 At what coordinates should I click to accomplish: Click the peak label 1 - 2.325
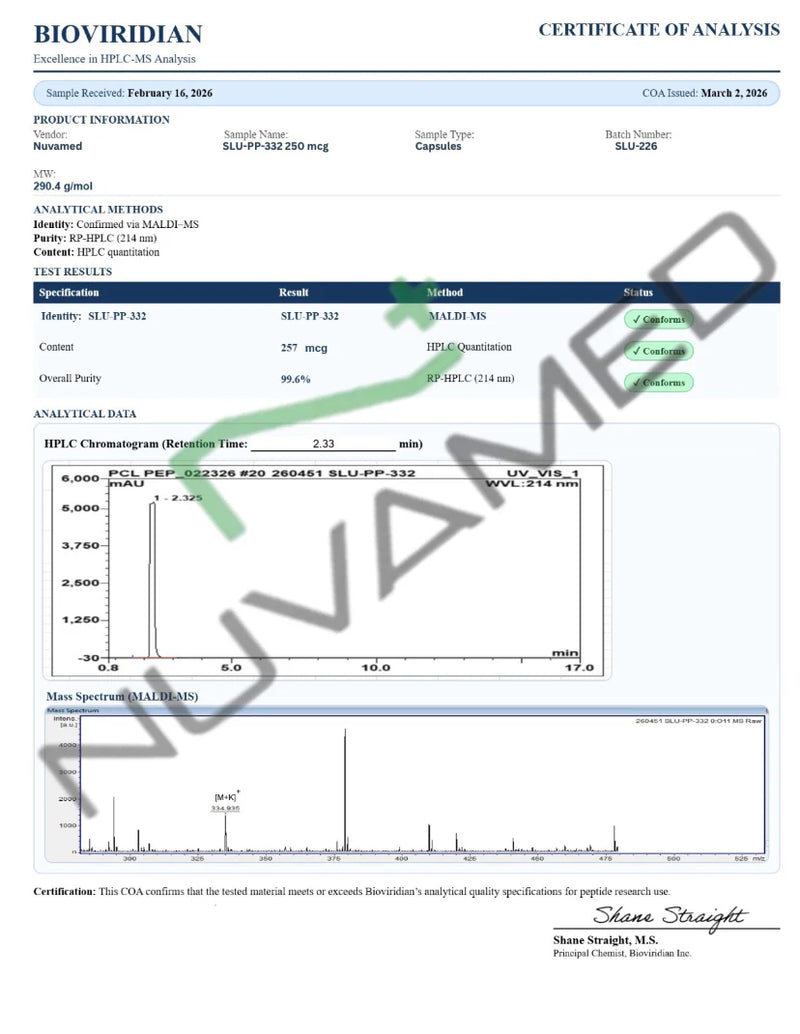pos(178,497)
